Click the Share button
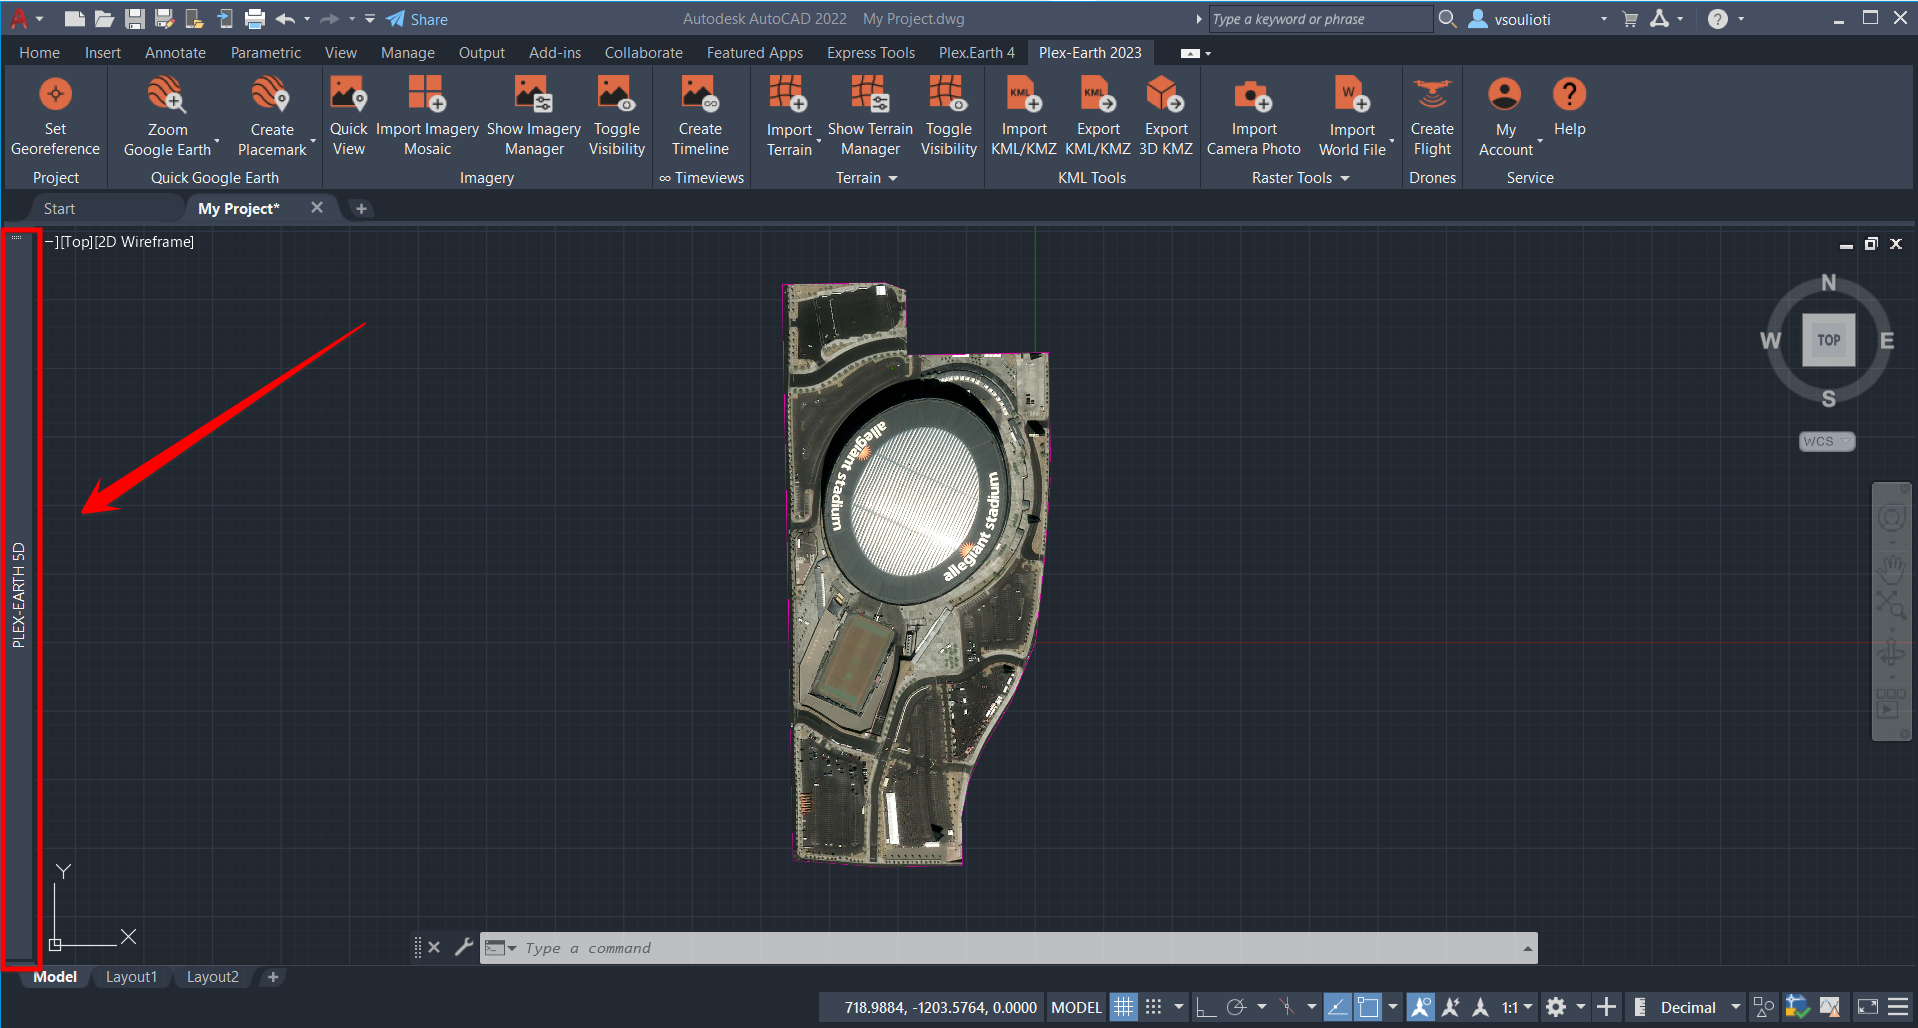 tap(418, 19)
